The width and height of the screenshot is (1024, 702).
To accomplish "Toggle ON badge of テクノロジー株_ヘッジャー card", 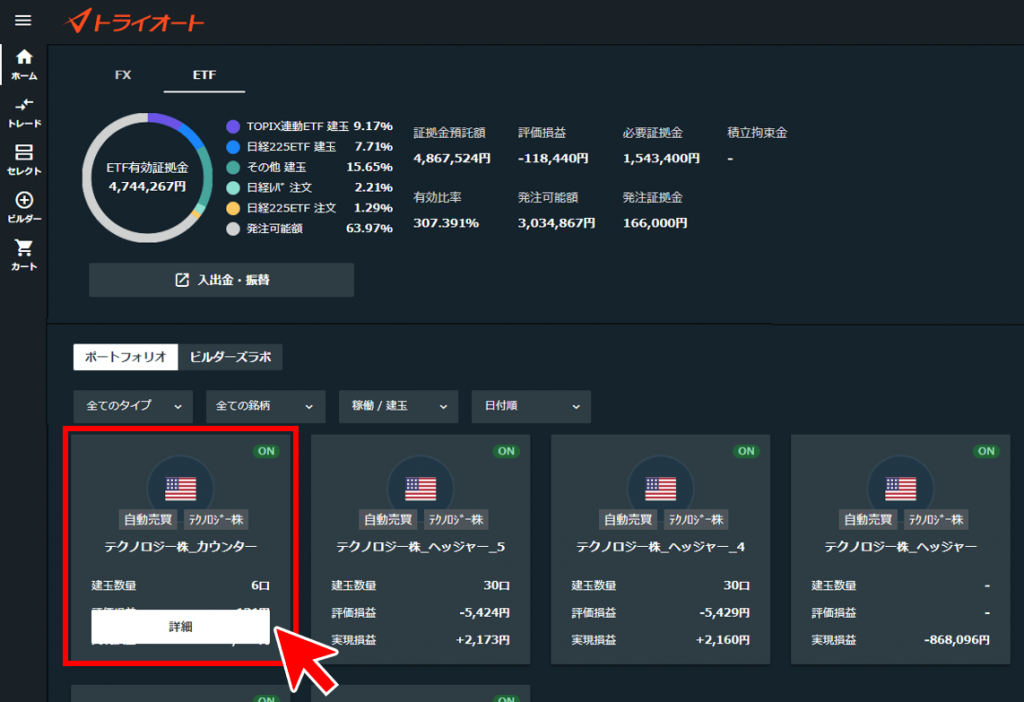I will [986, 451].
